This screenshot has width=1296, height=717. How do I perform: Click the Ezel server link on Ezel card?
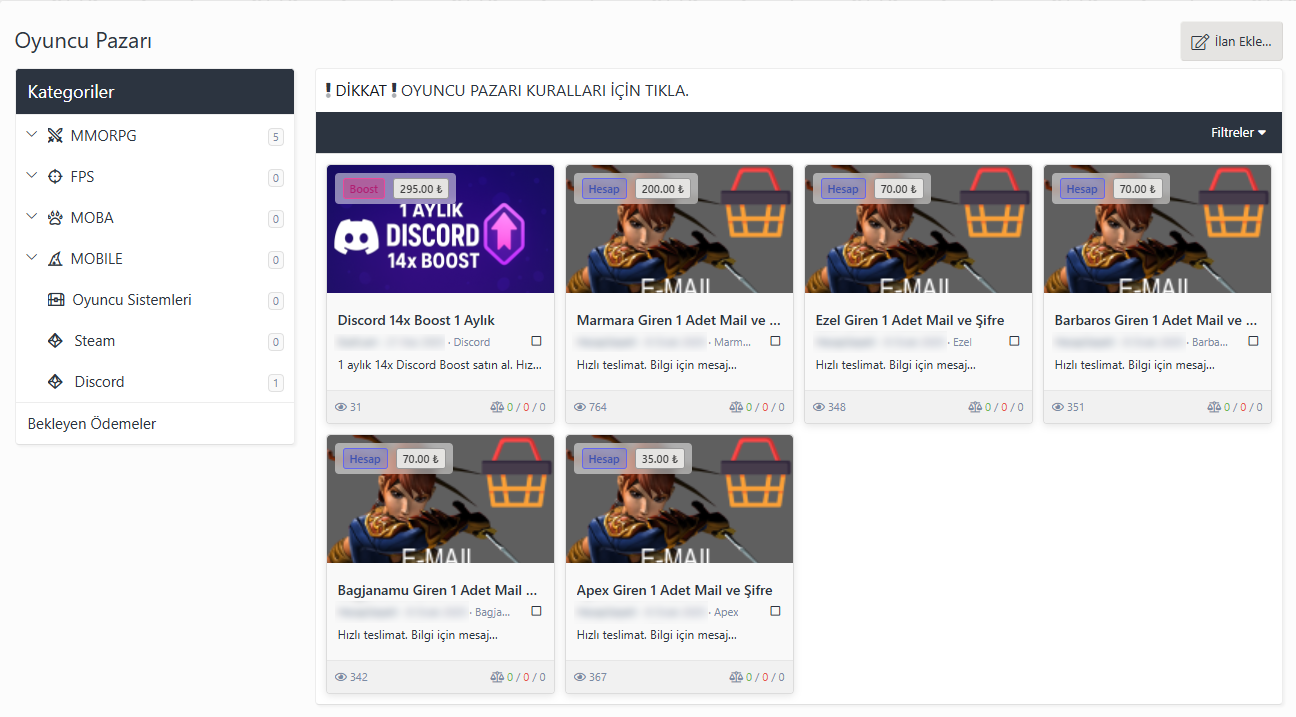961,342
